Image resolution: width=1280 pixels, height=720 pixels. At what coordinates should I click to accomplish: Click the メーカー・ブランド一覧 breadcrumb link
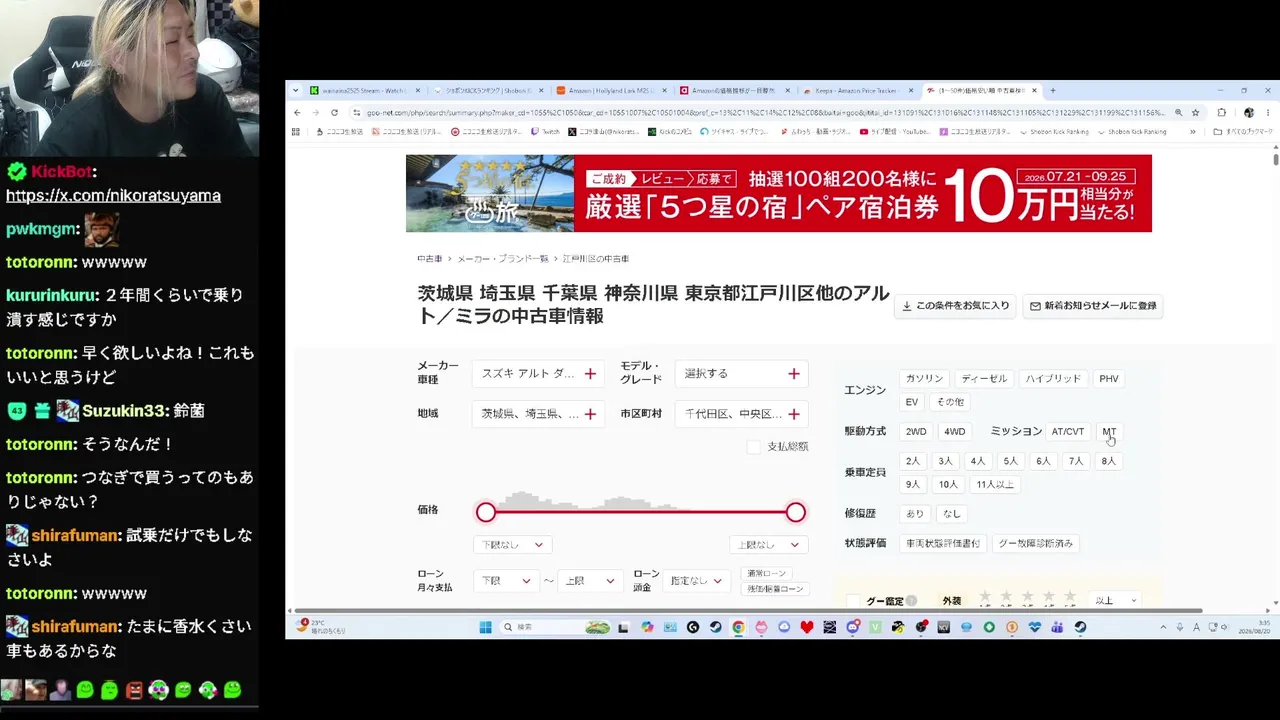point(503,259)
